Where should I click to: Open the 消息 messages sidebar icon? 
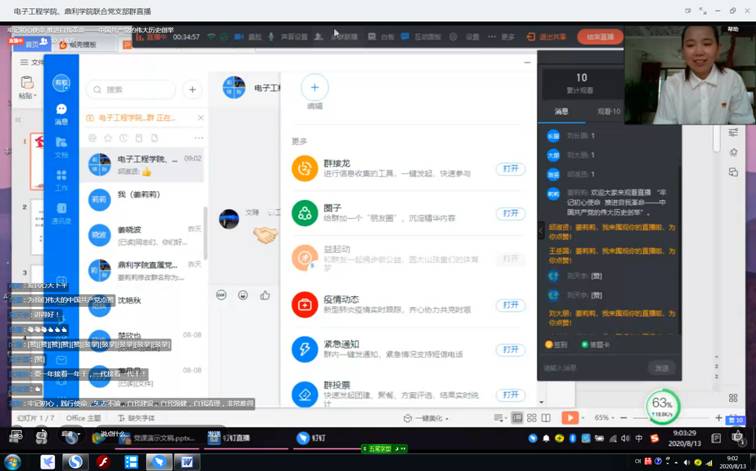61,114
